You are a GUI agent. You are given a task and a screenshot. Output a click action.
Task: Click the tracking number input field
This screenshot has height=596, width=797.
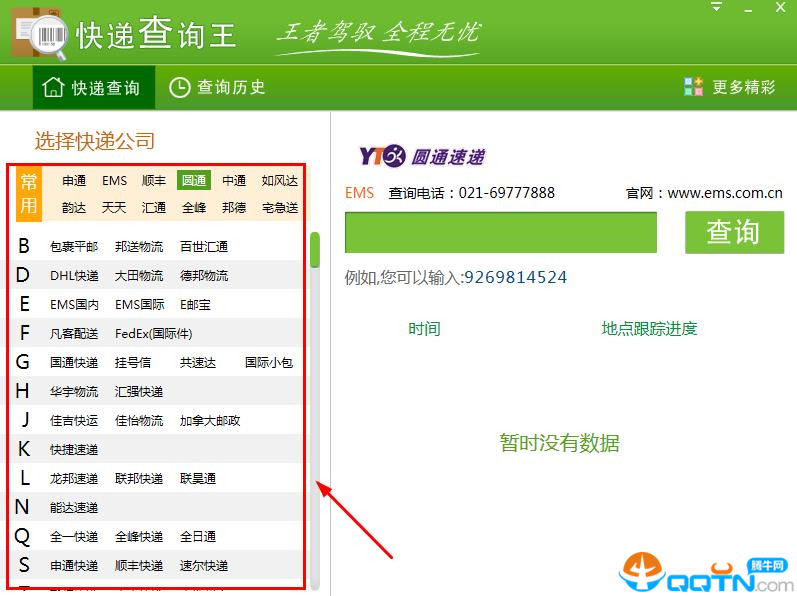click(500, 233)
